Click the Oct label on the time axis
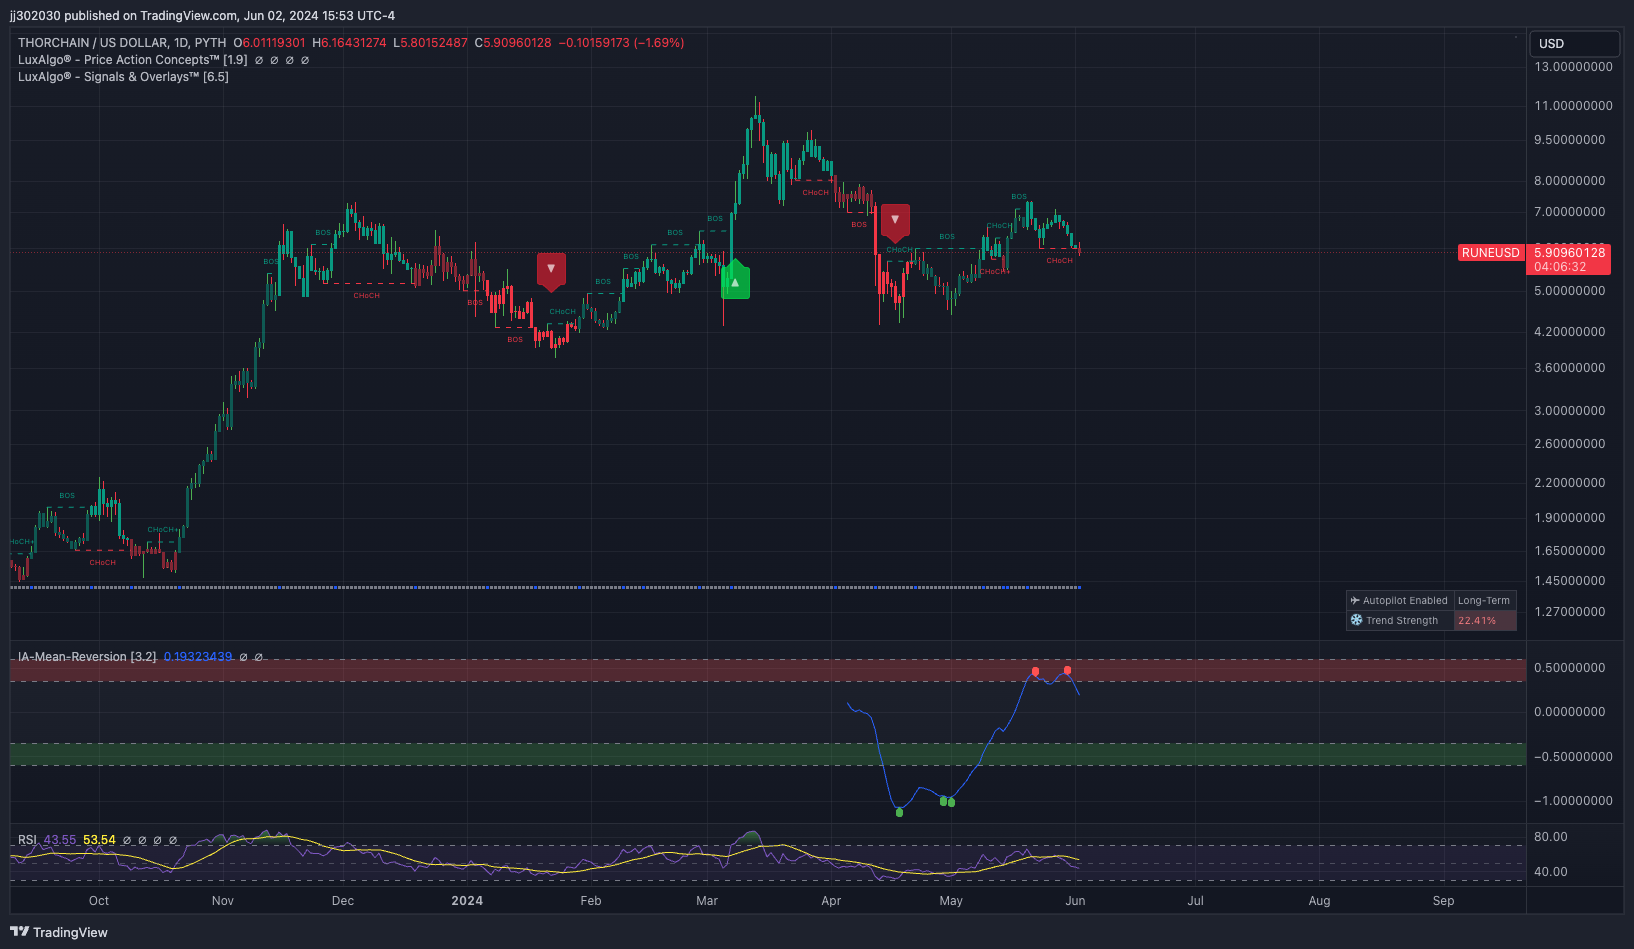Image resolution: width=1634 pixels, height=949 pixels. 99,901
